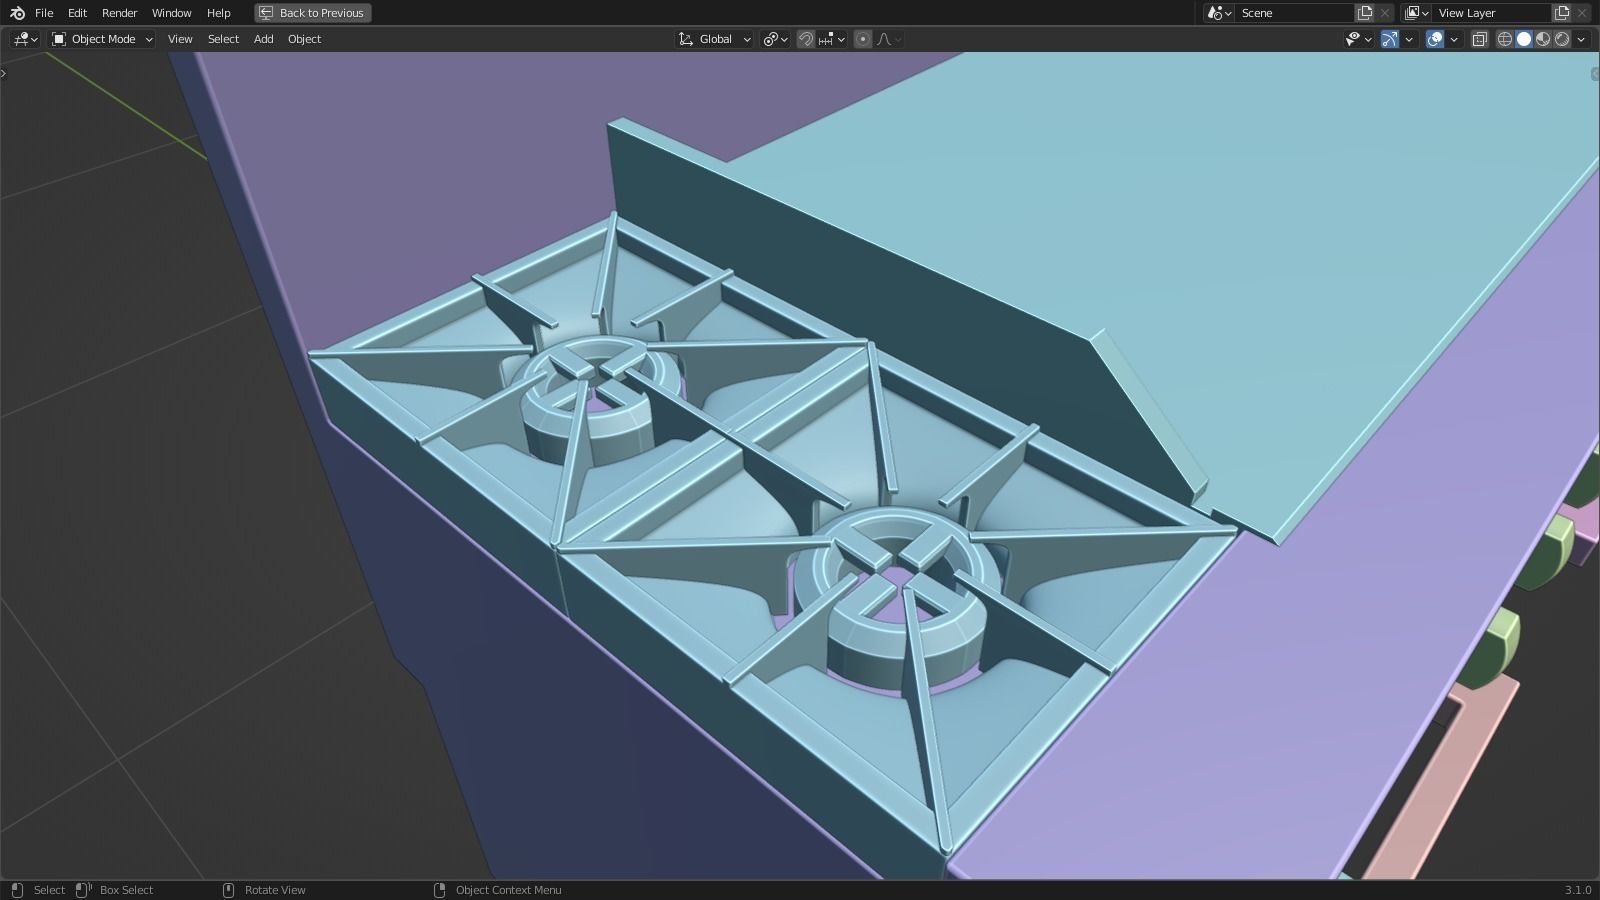Toggle viewport gizmos display
This screenshot has height=900, width=1600.
point(1390,39)
